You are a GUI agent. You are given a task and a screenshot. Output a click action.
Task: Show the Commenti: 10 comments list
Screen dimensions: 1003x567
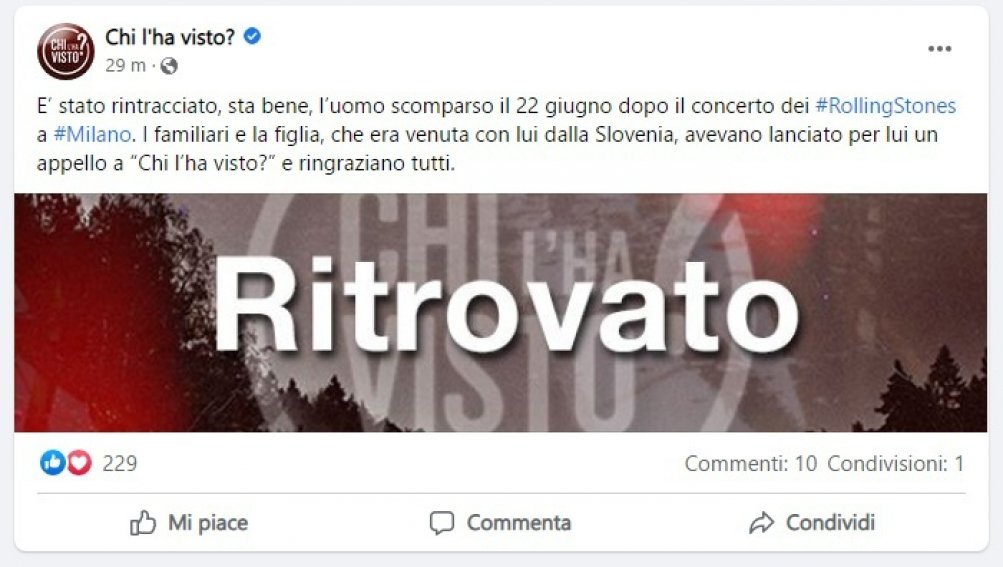point(751,463)
